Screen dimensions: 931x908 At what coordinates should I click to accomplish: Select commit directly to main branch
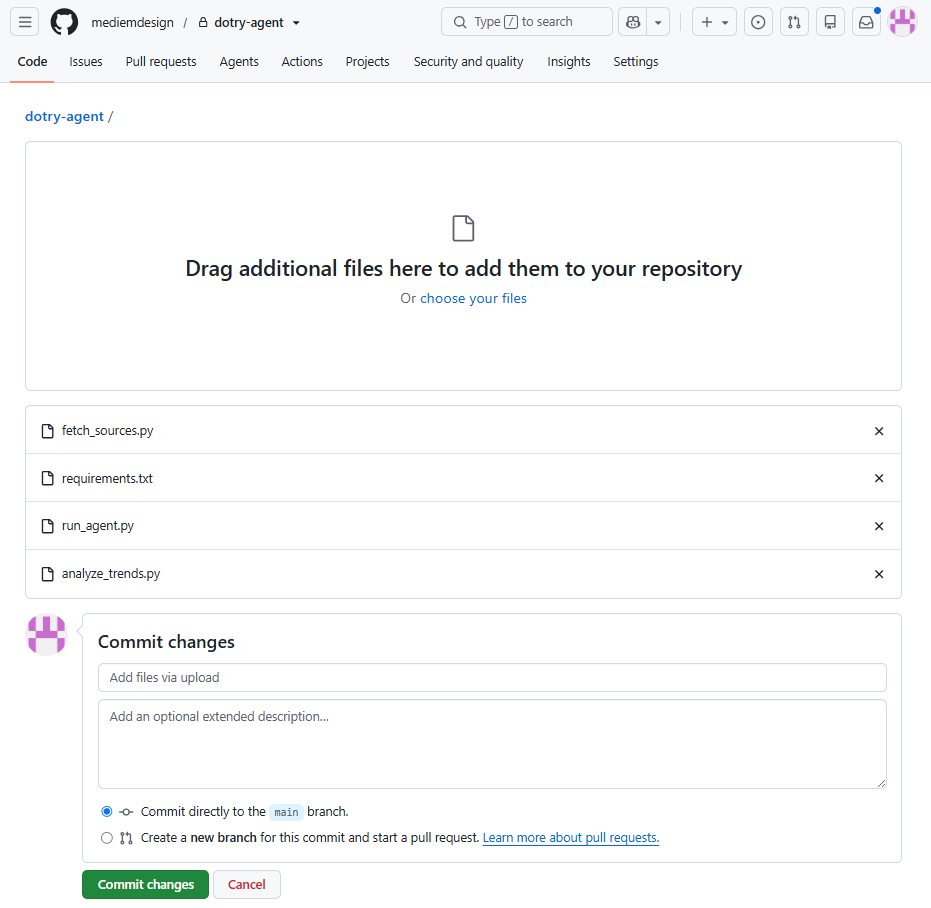(107, 811)
